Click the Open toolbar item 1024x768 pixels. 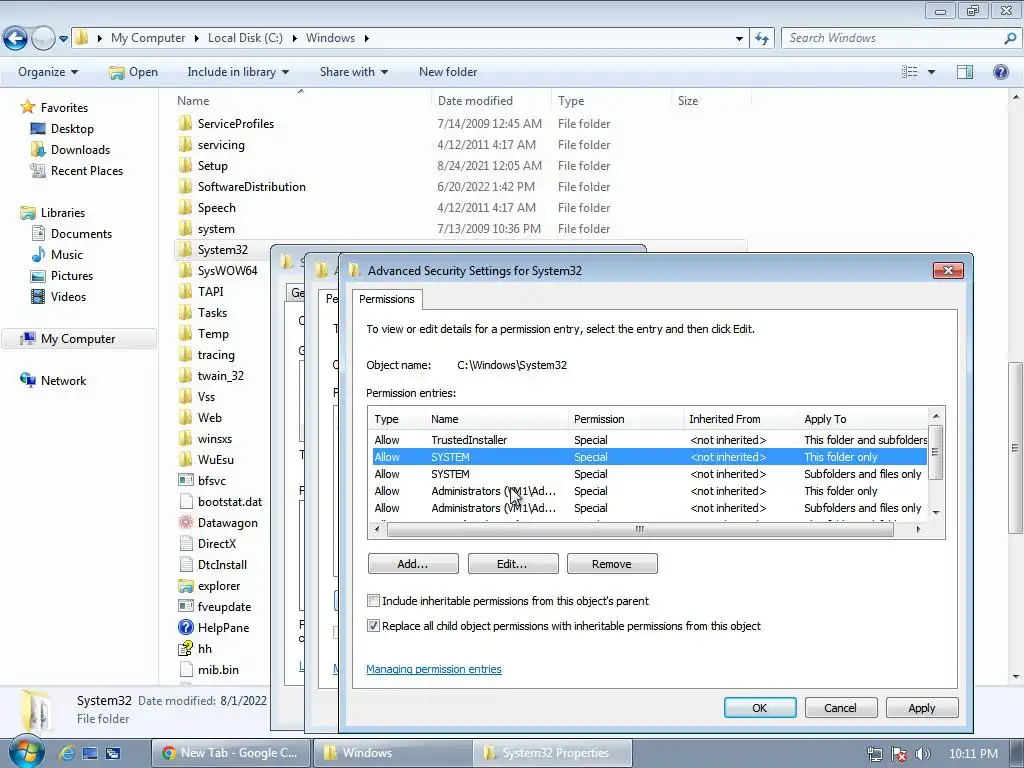[x=134, y=72]
